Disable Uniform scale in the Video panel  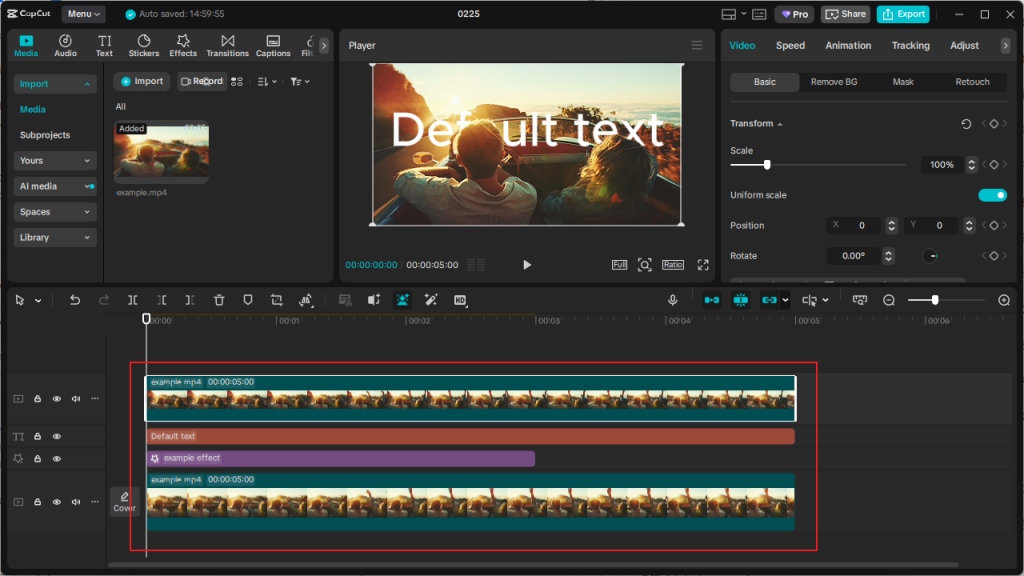click(x=992, y=195)
